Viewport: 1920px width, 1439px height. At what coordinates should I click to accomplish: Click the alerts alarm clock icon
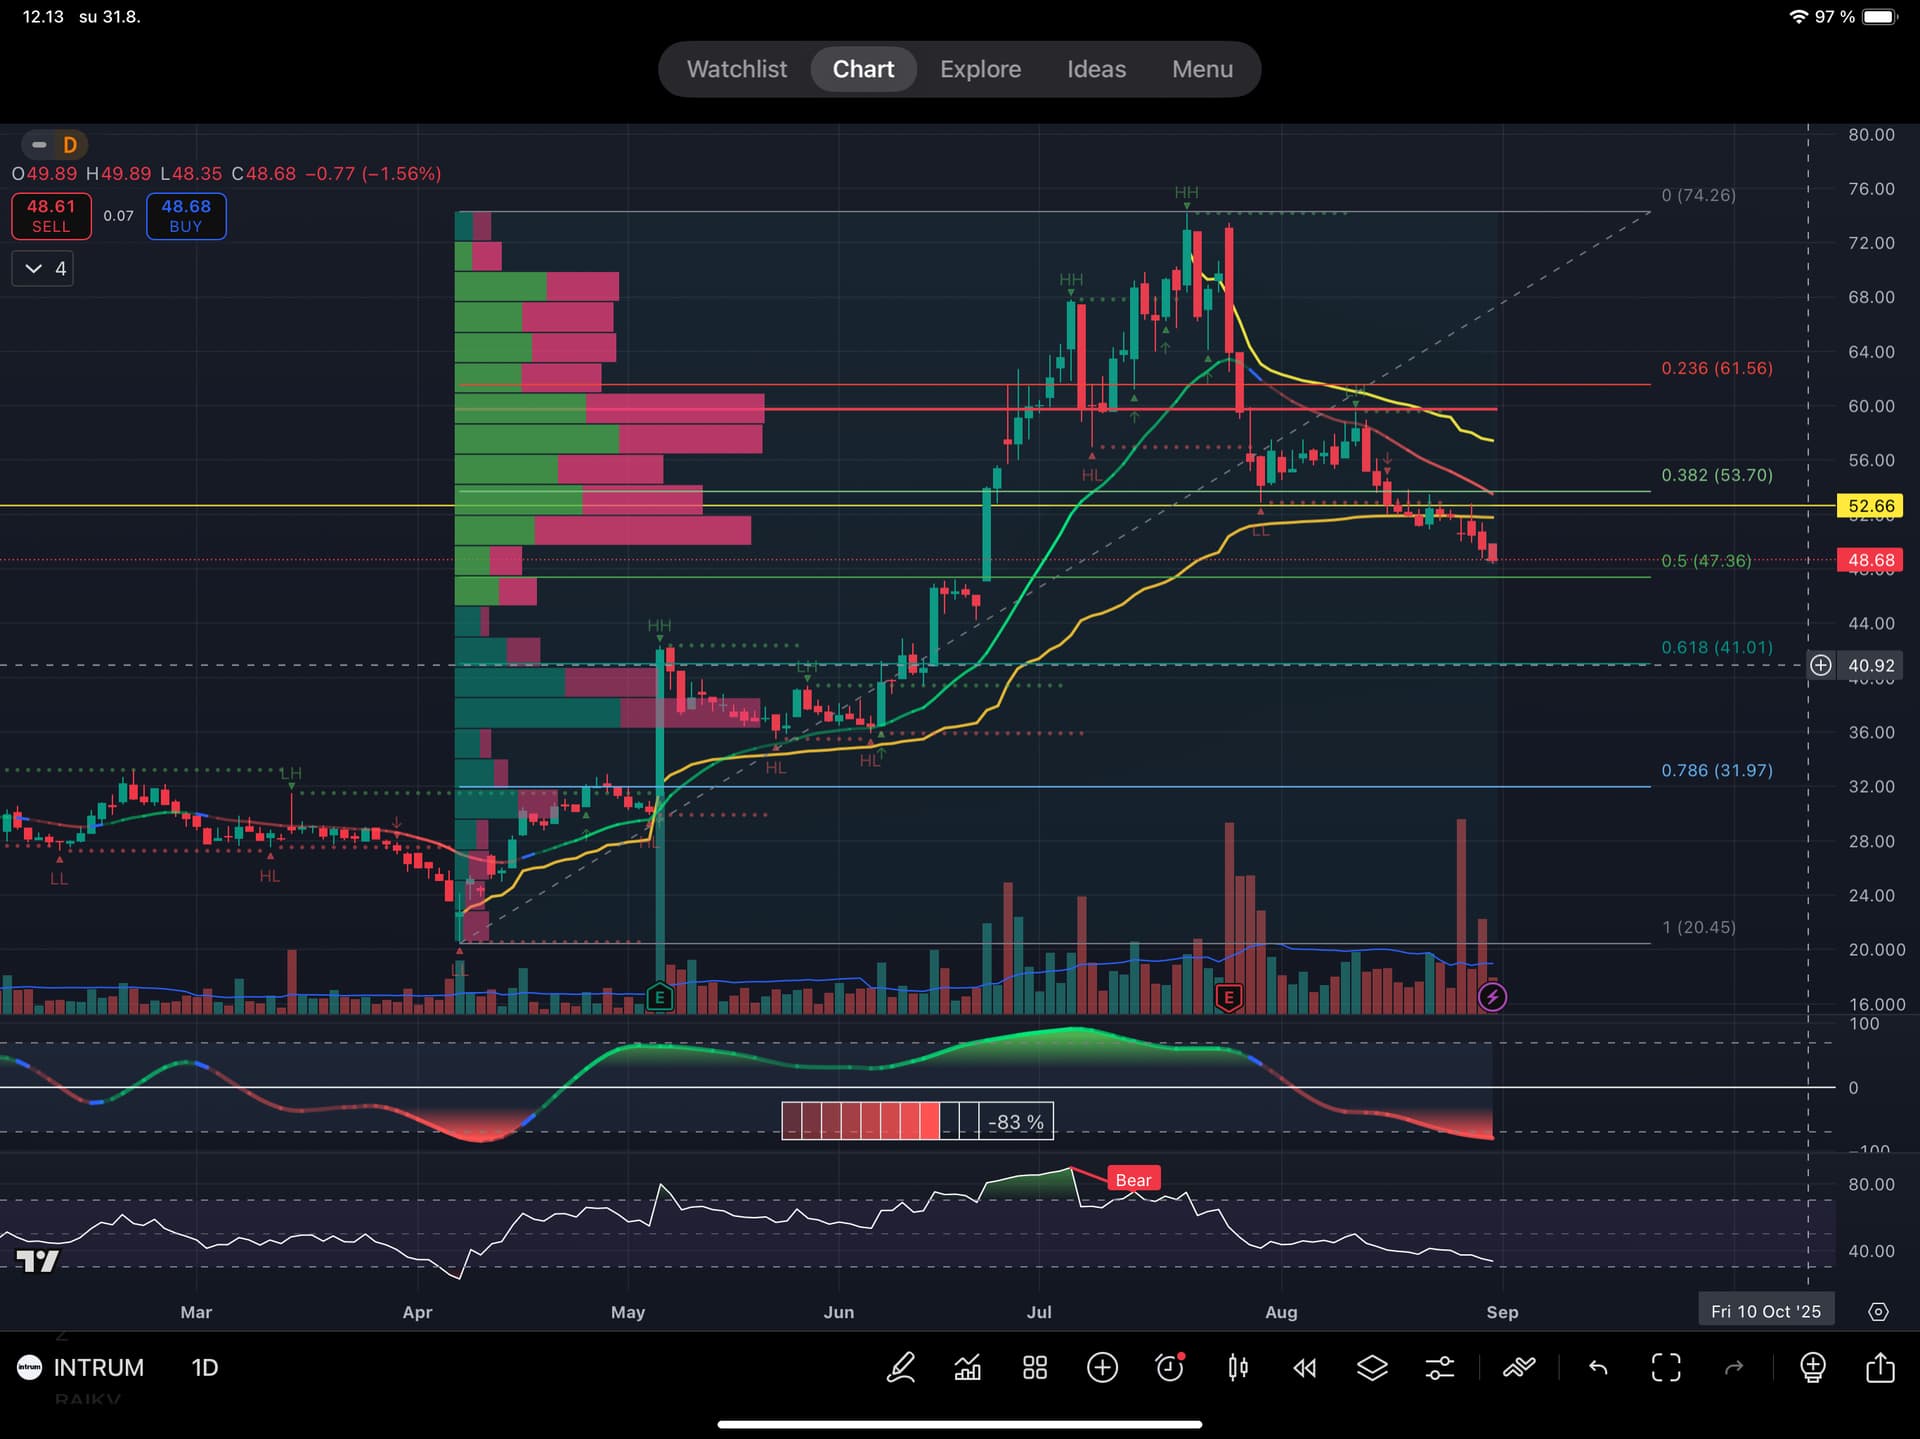click(x=1169, y=1367)
